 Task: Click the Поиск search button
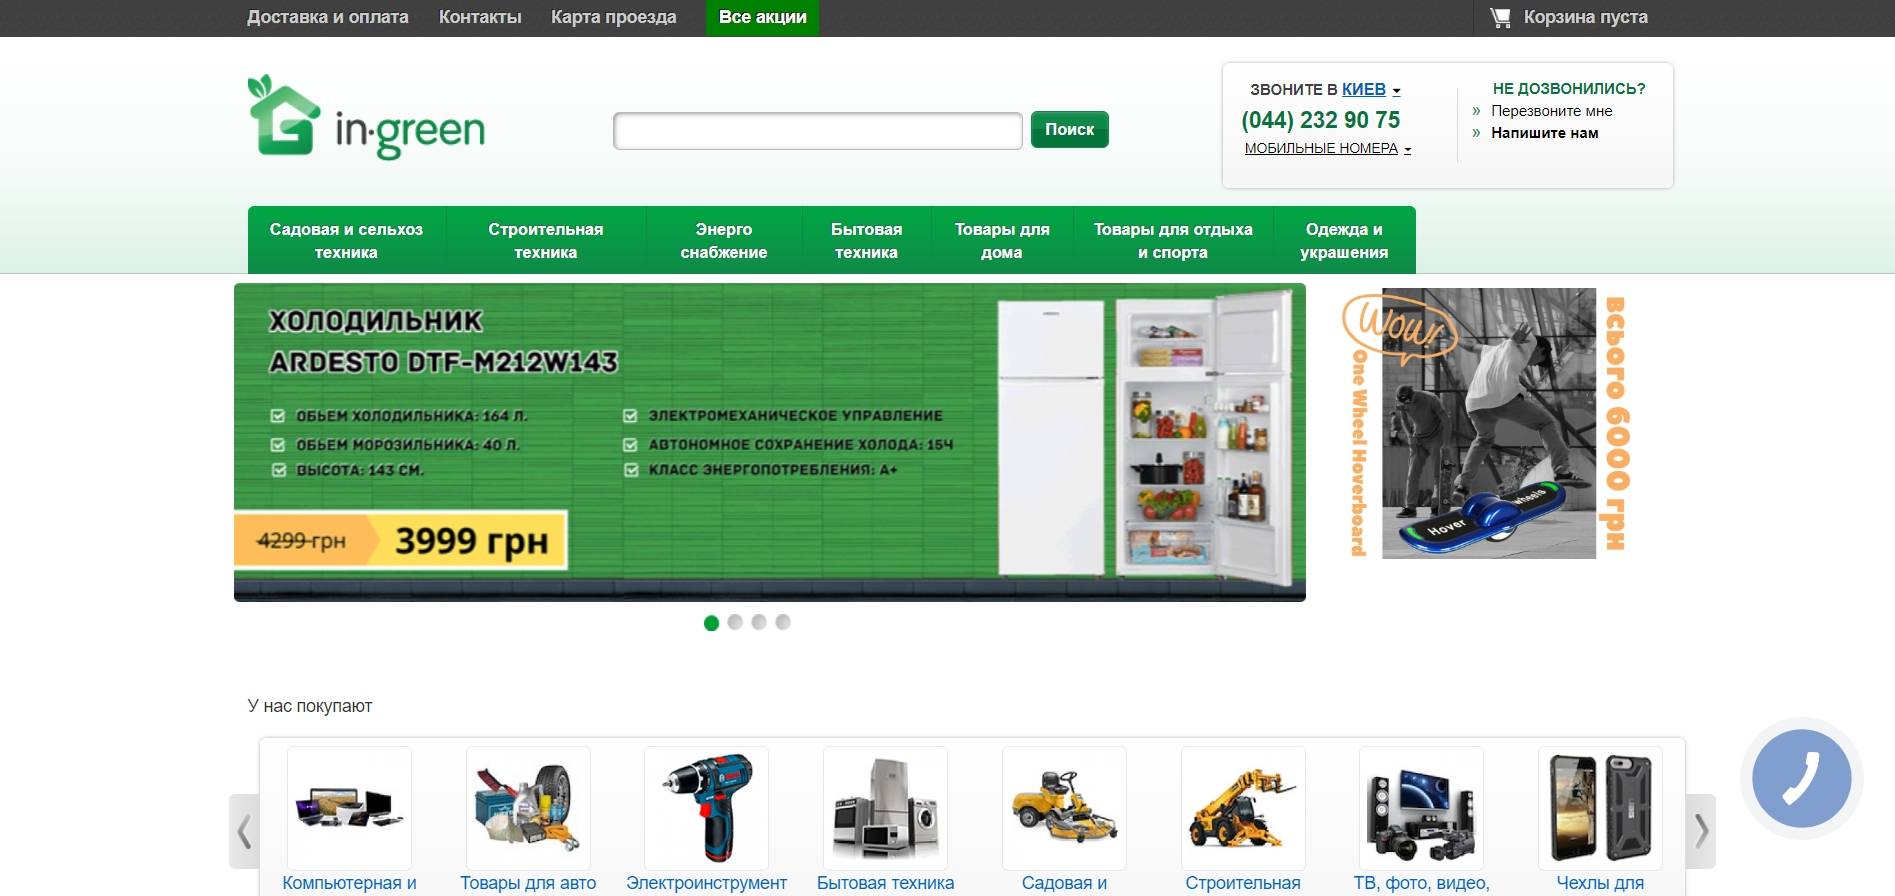(x=1070, y=129)
